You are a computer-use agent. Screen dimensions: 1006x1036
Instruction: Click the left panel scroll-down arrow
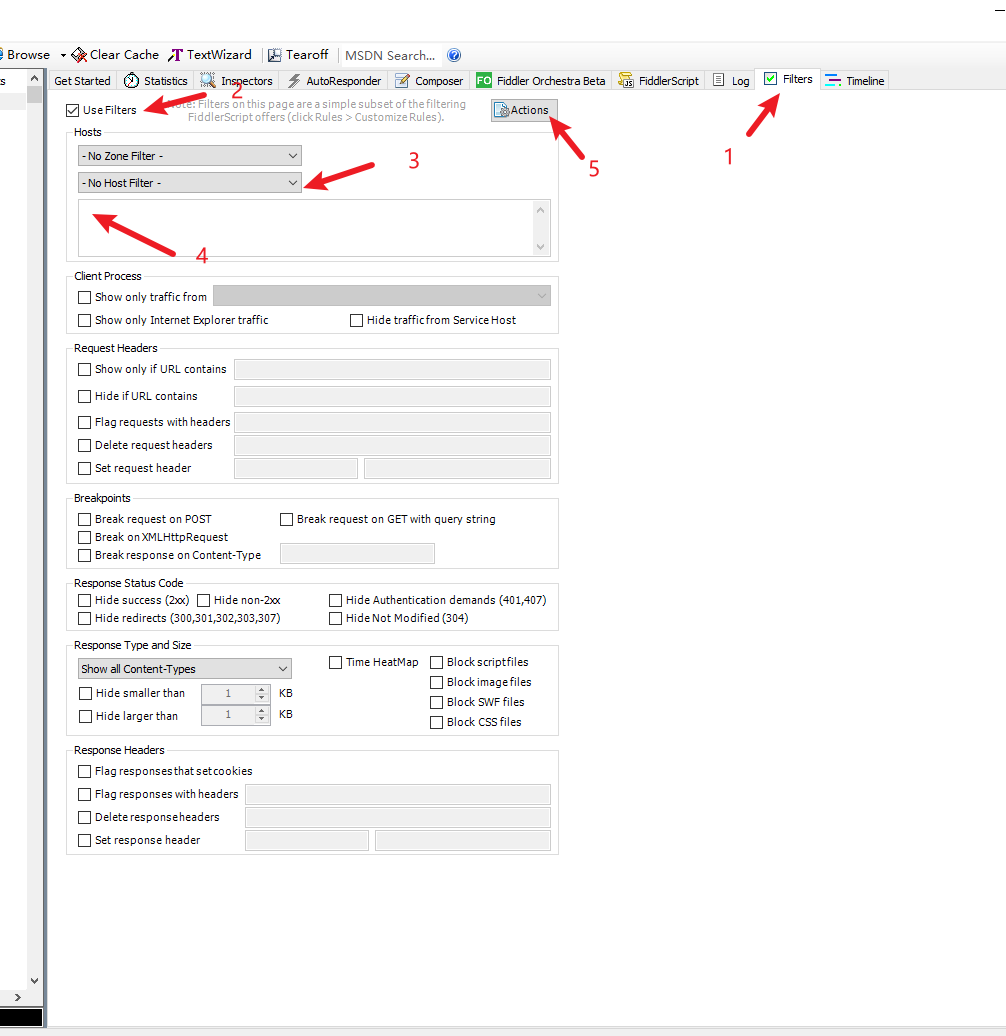34,981
